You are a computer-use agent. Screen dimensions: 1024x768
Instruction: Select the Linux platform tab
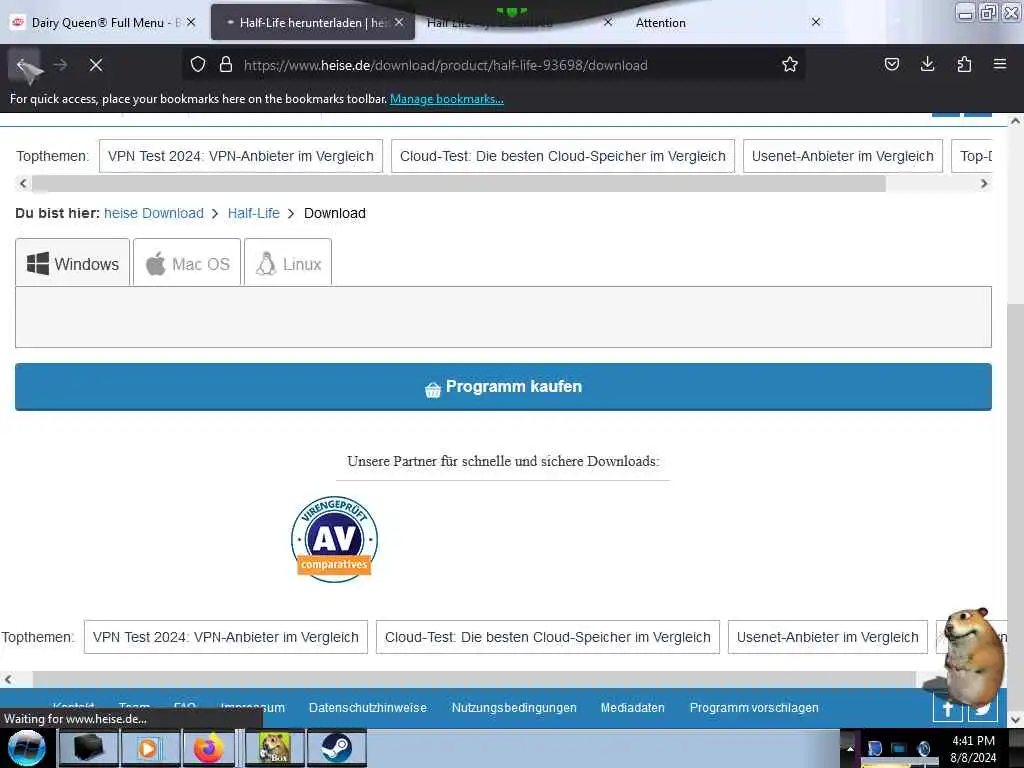pos(288,263)
